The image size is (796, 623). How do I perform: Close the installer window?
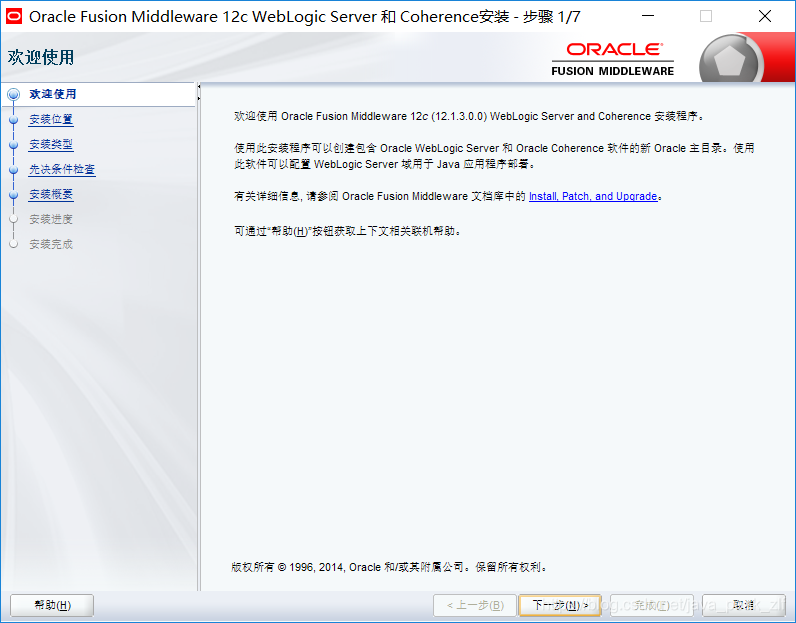765,16
